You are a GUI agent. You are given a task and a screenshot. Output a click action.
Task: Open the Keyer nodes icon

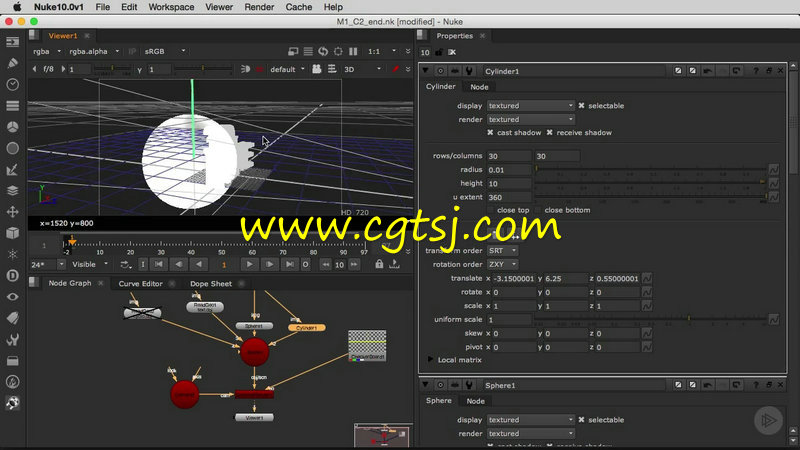click(12, 169)
